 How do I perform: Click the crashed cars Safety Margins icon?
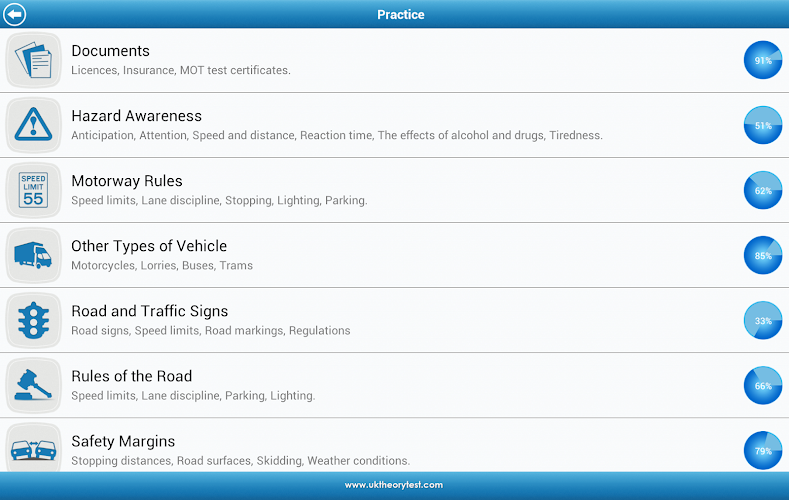point(34,448)
